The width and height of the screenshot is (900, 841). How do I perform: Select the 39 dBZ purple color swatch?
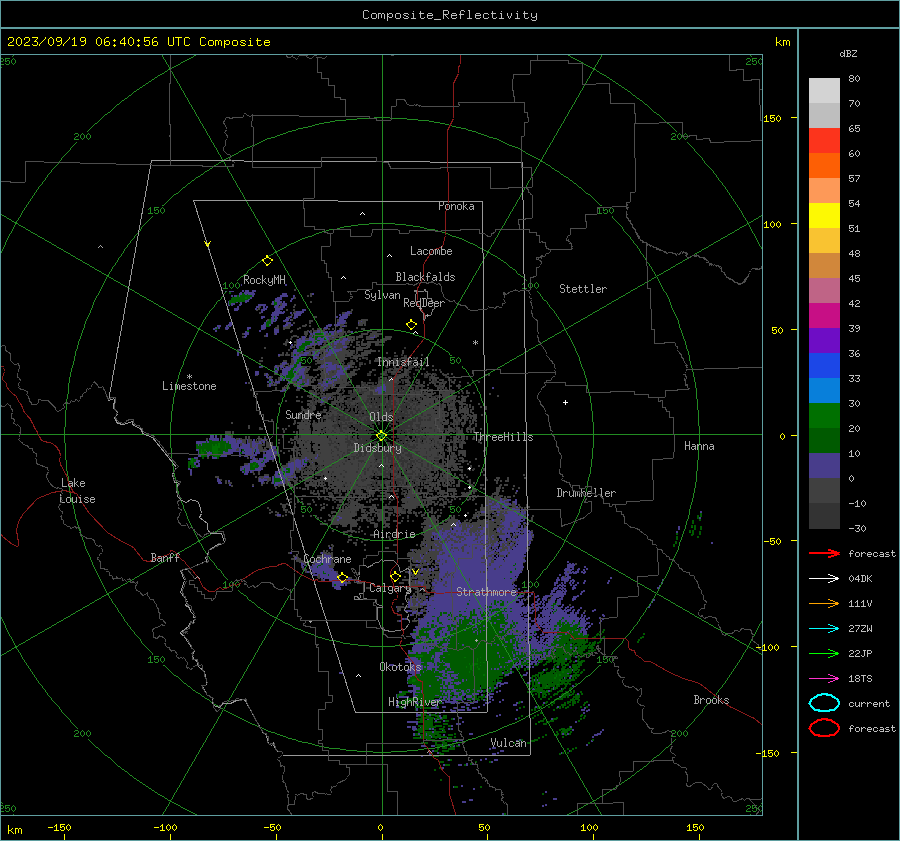[x=824, y=340]
